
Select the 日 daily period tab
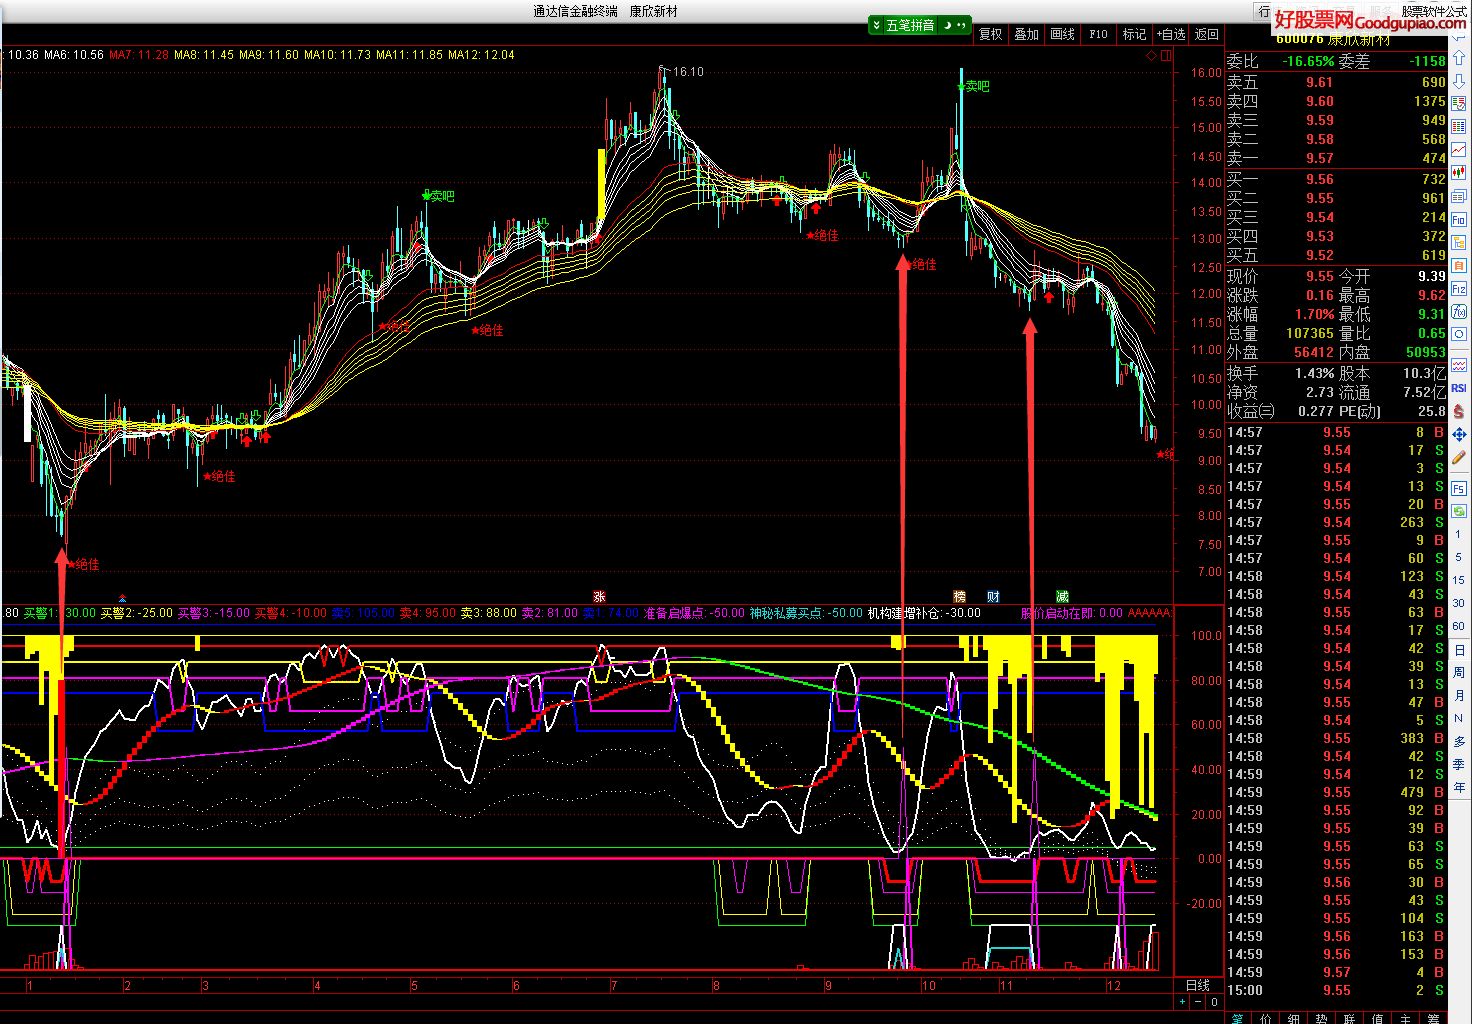1458,650
